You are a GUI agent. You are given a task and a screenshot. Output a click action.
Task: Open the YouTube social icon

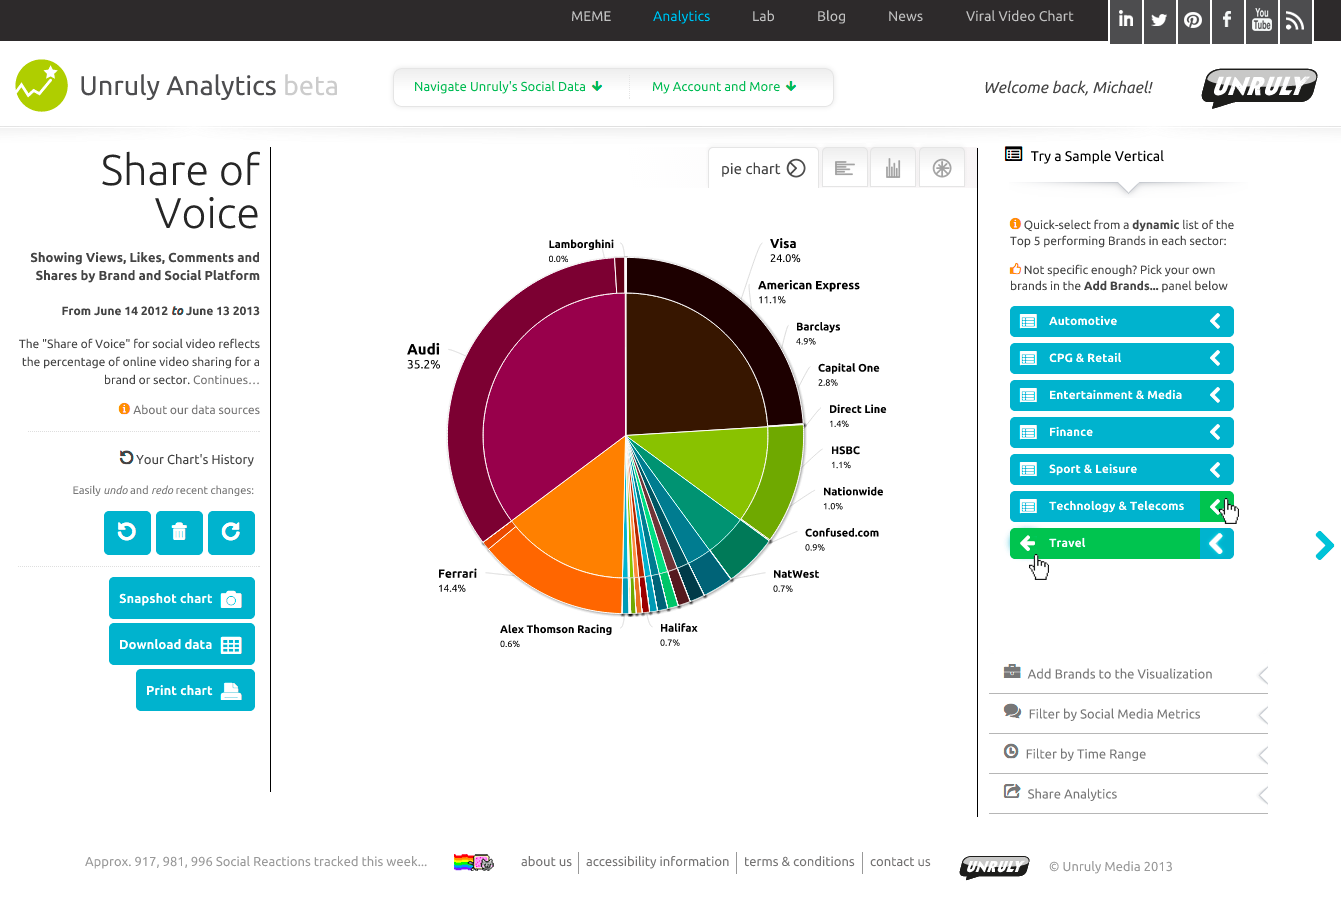(x=1262, y=20)
